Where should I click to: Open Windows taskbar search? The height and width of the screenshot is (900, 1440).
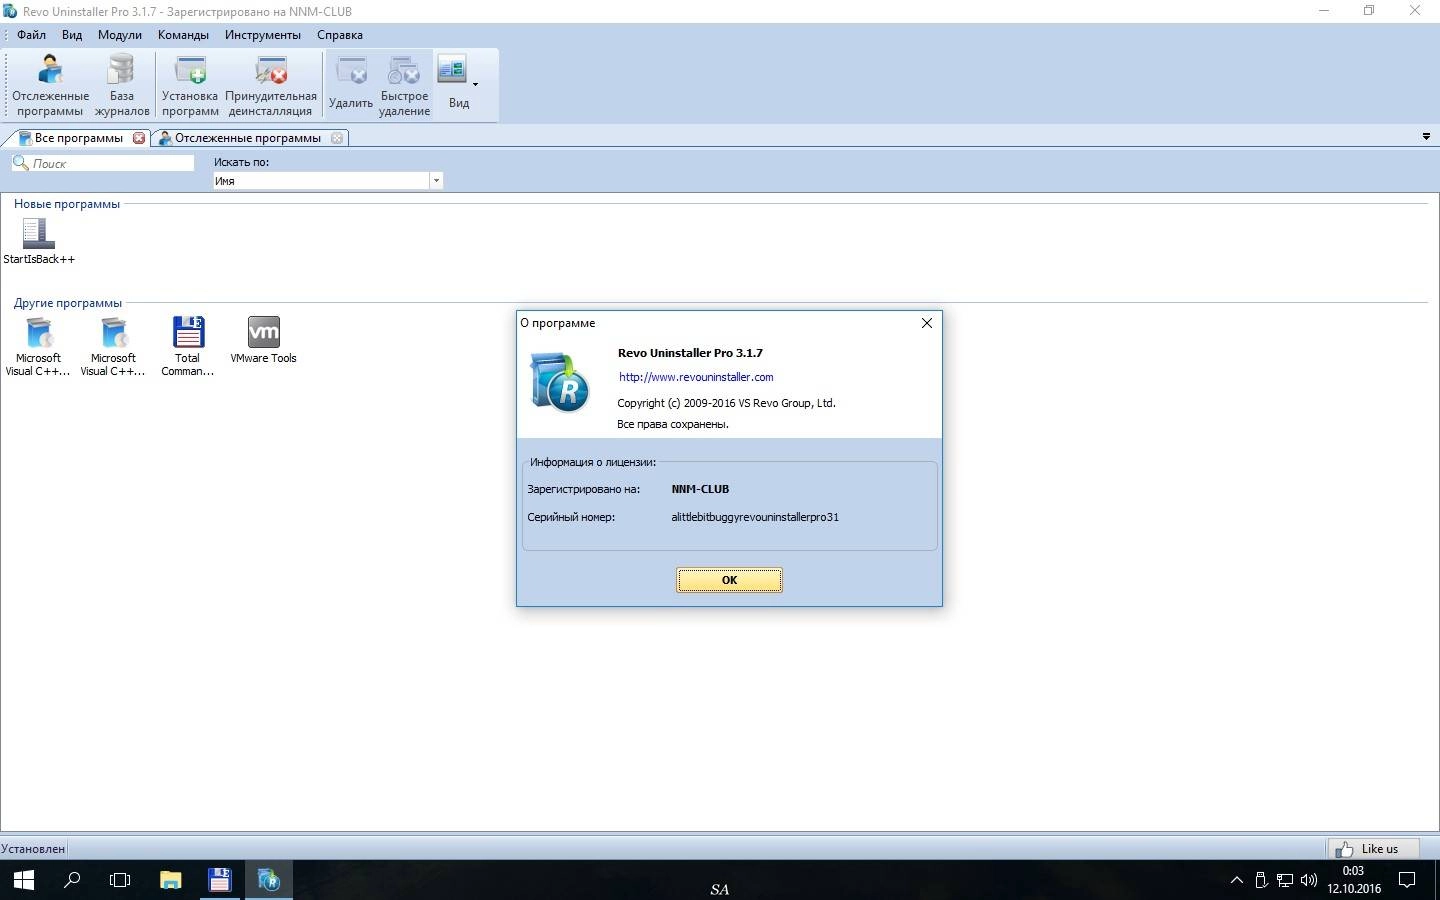72,880
